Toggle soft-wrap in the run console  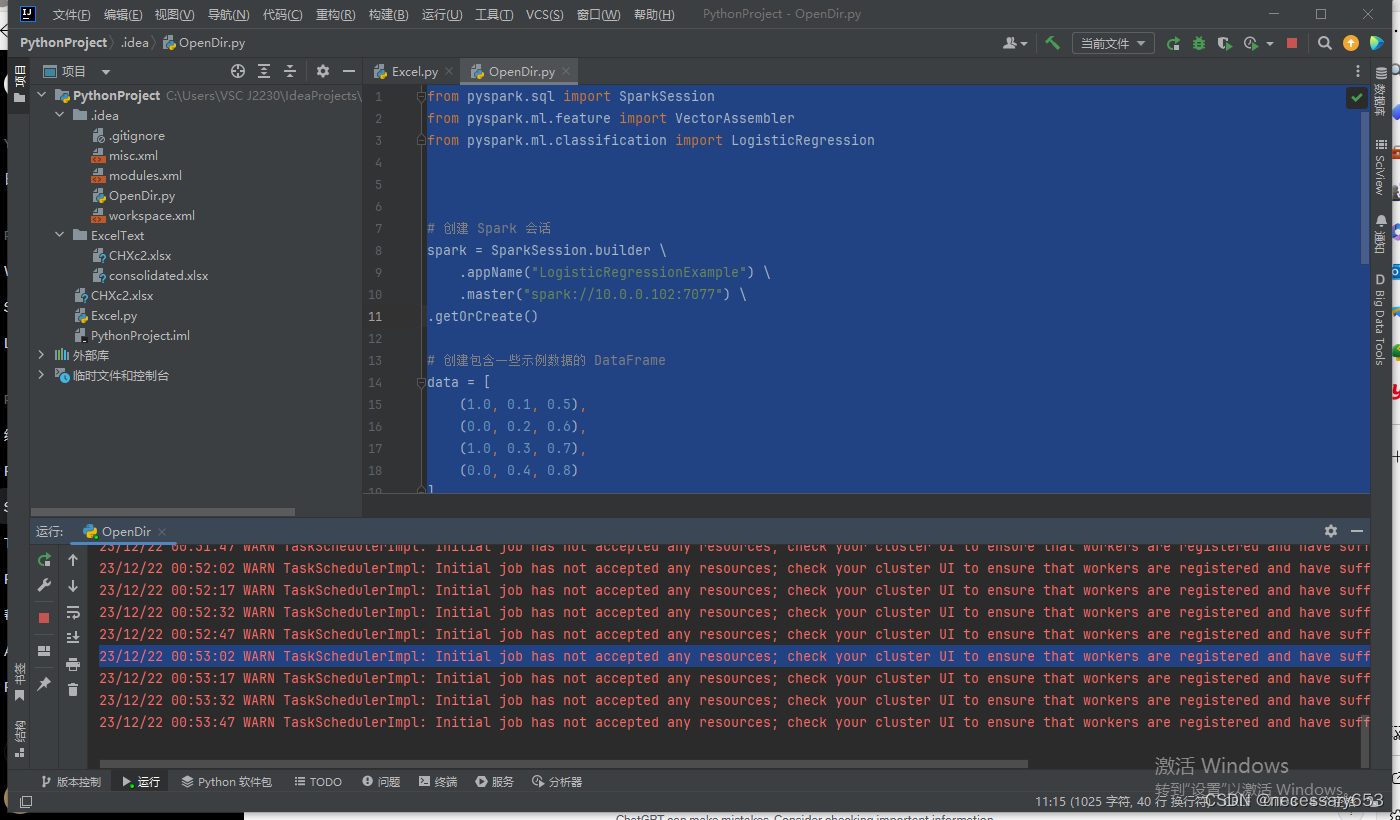click(x=73, y=612)
